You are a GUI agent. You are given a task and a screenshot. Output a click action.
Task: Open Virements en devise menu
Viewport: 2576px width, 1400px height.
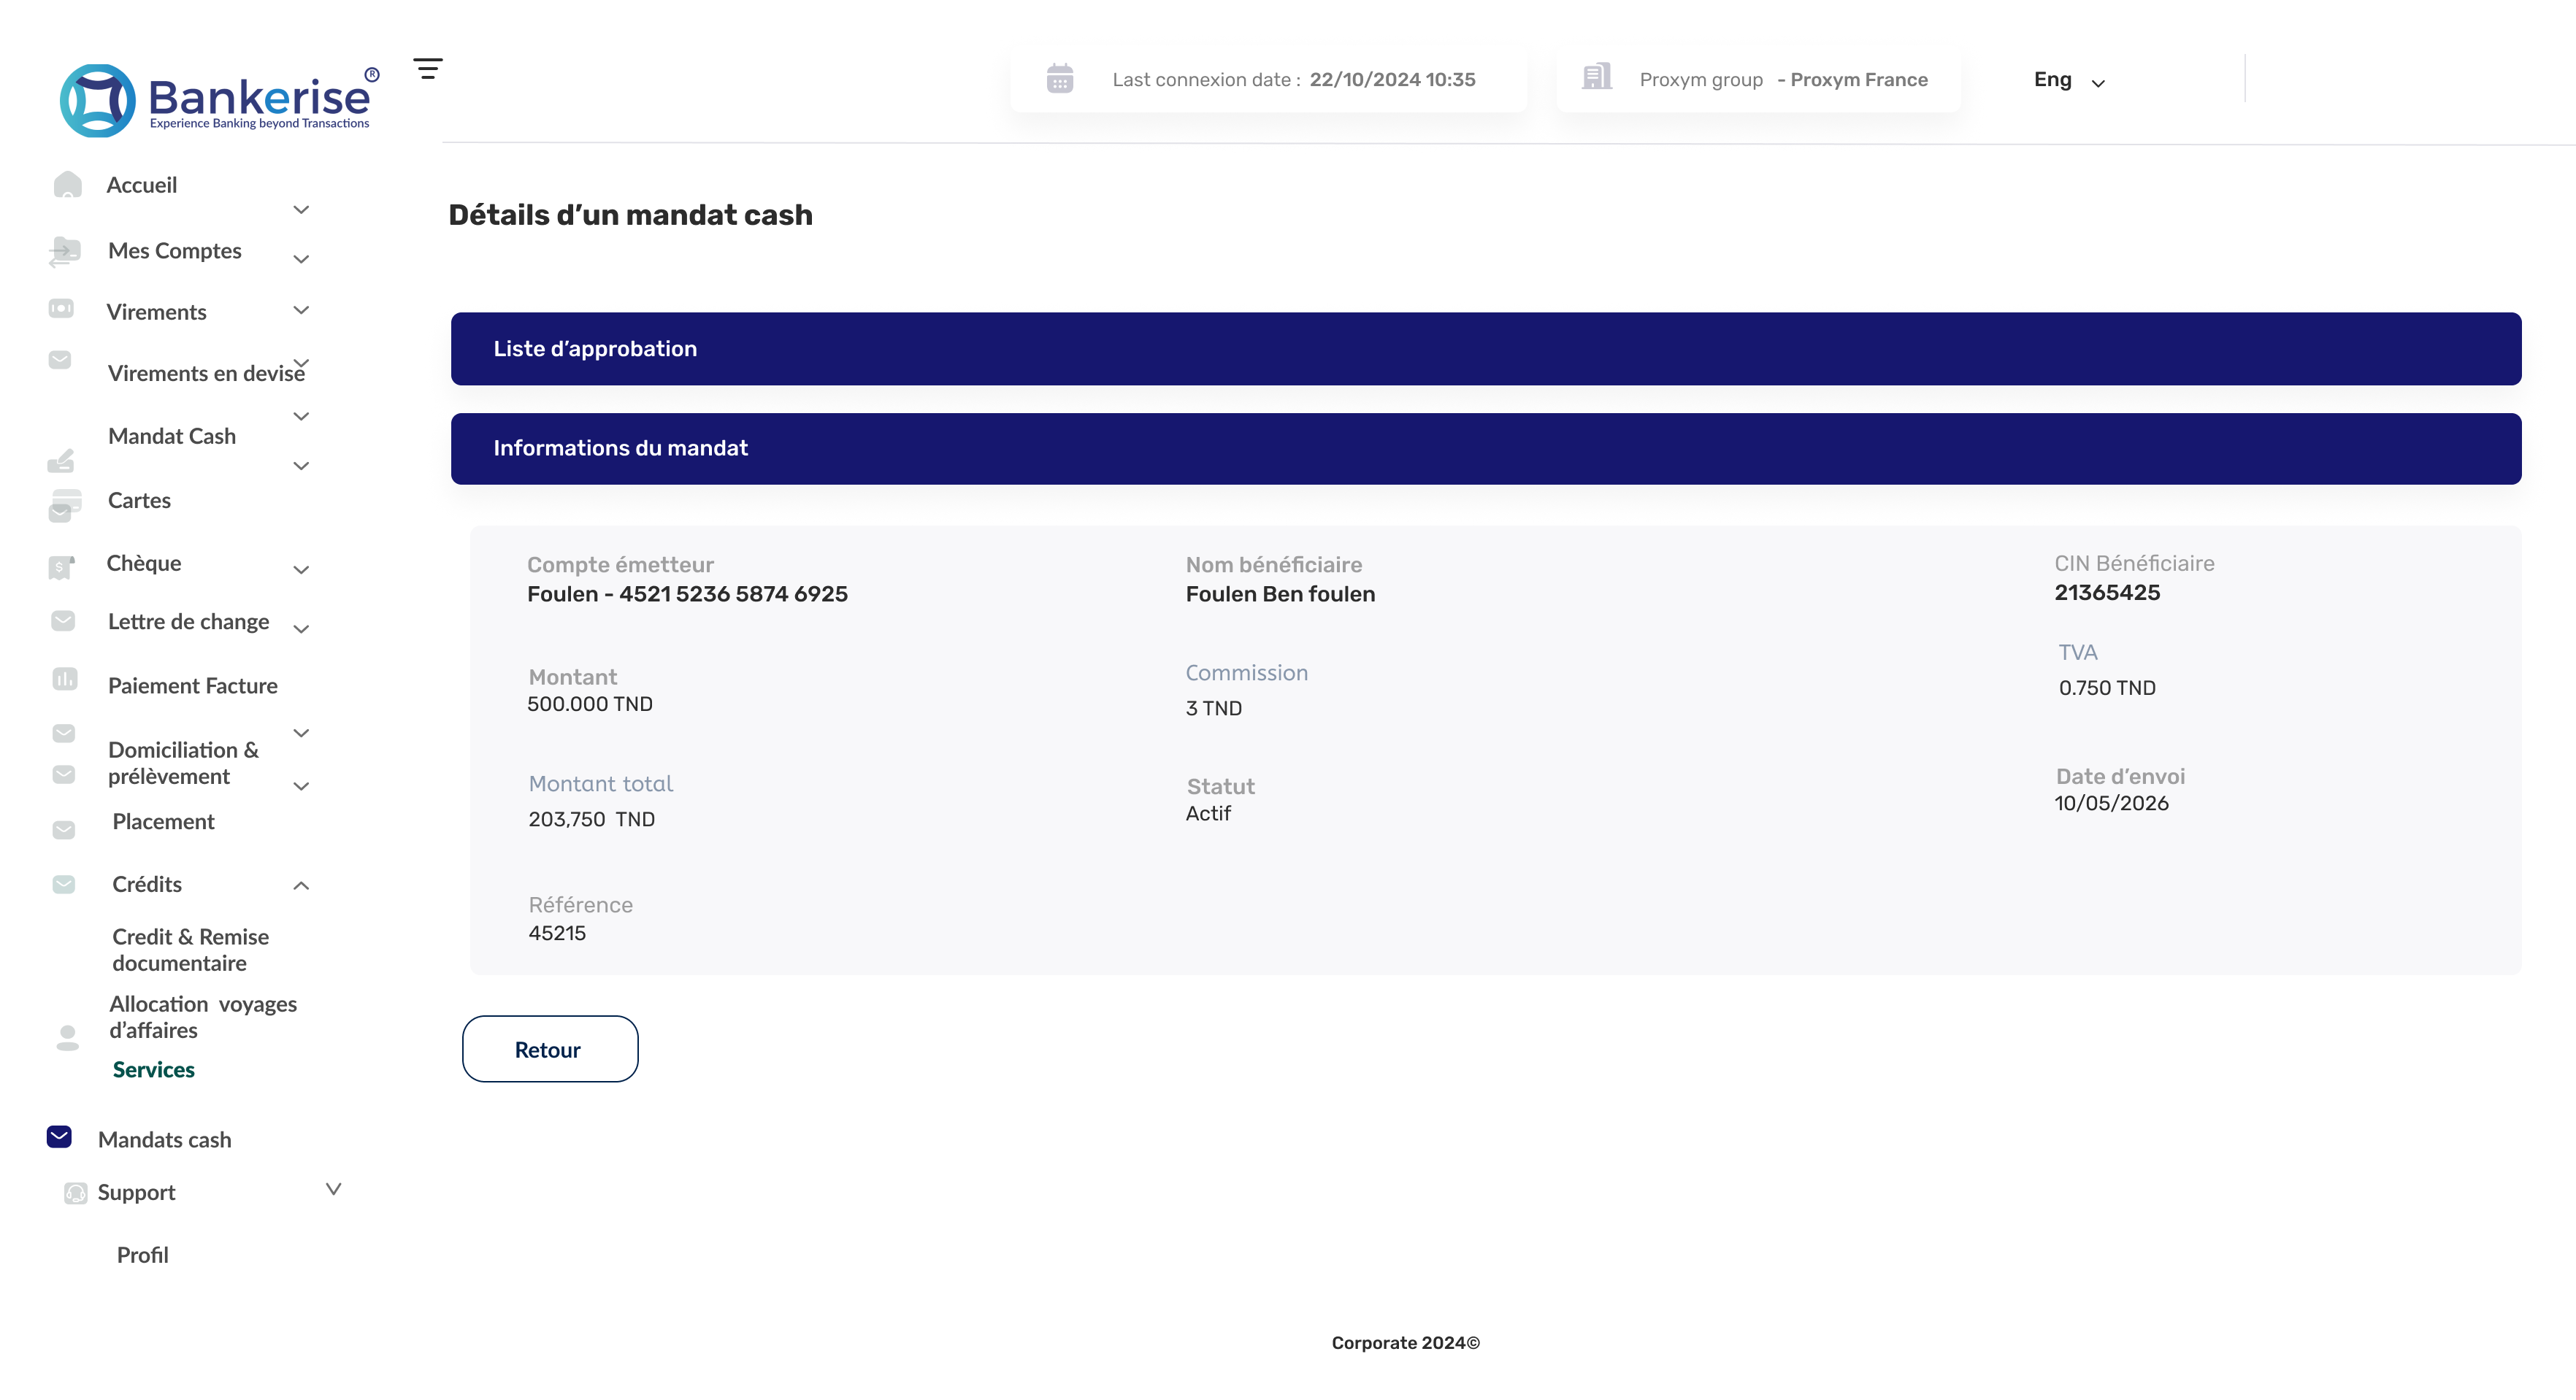[206, 373]
